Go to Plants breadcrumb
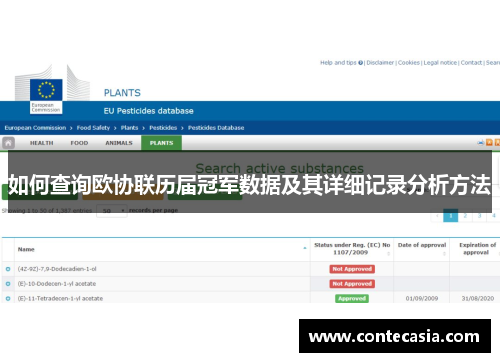 129,128
